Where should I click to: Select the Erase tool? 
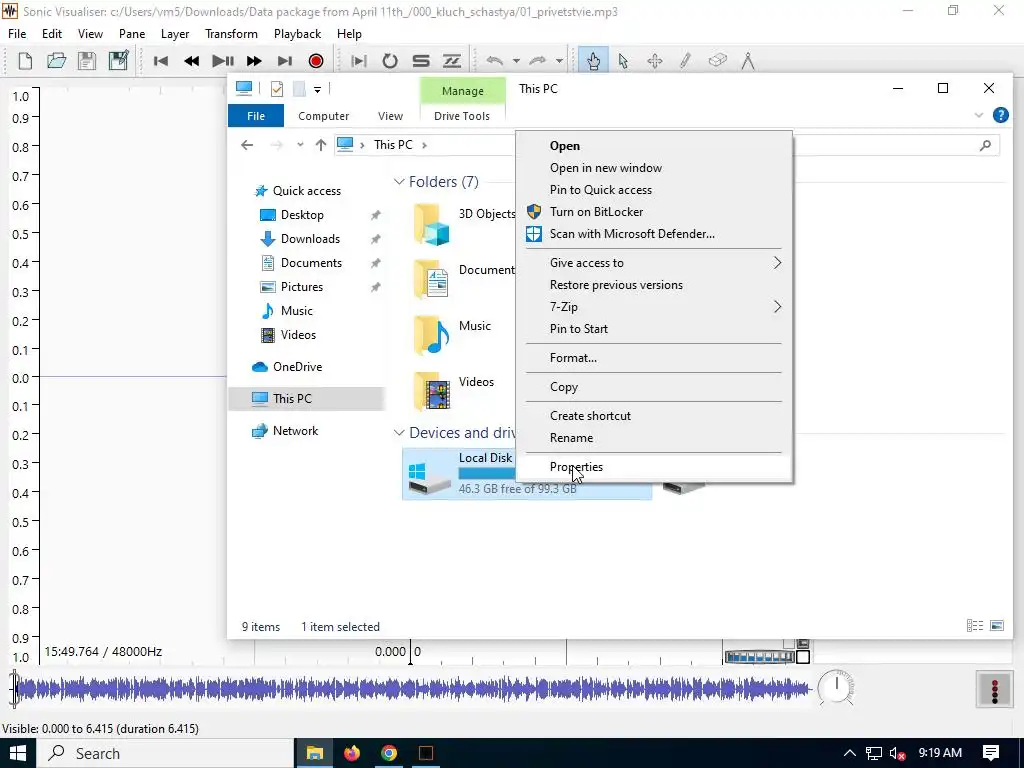pyautogui.click(x=717, y=61)
